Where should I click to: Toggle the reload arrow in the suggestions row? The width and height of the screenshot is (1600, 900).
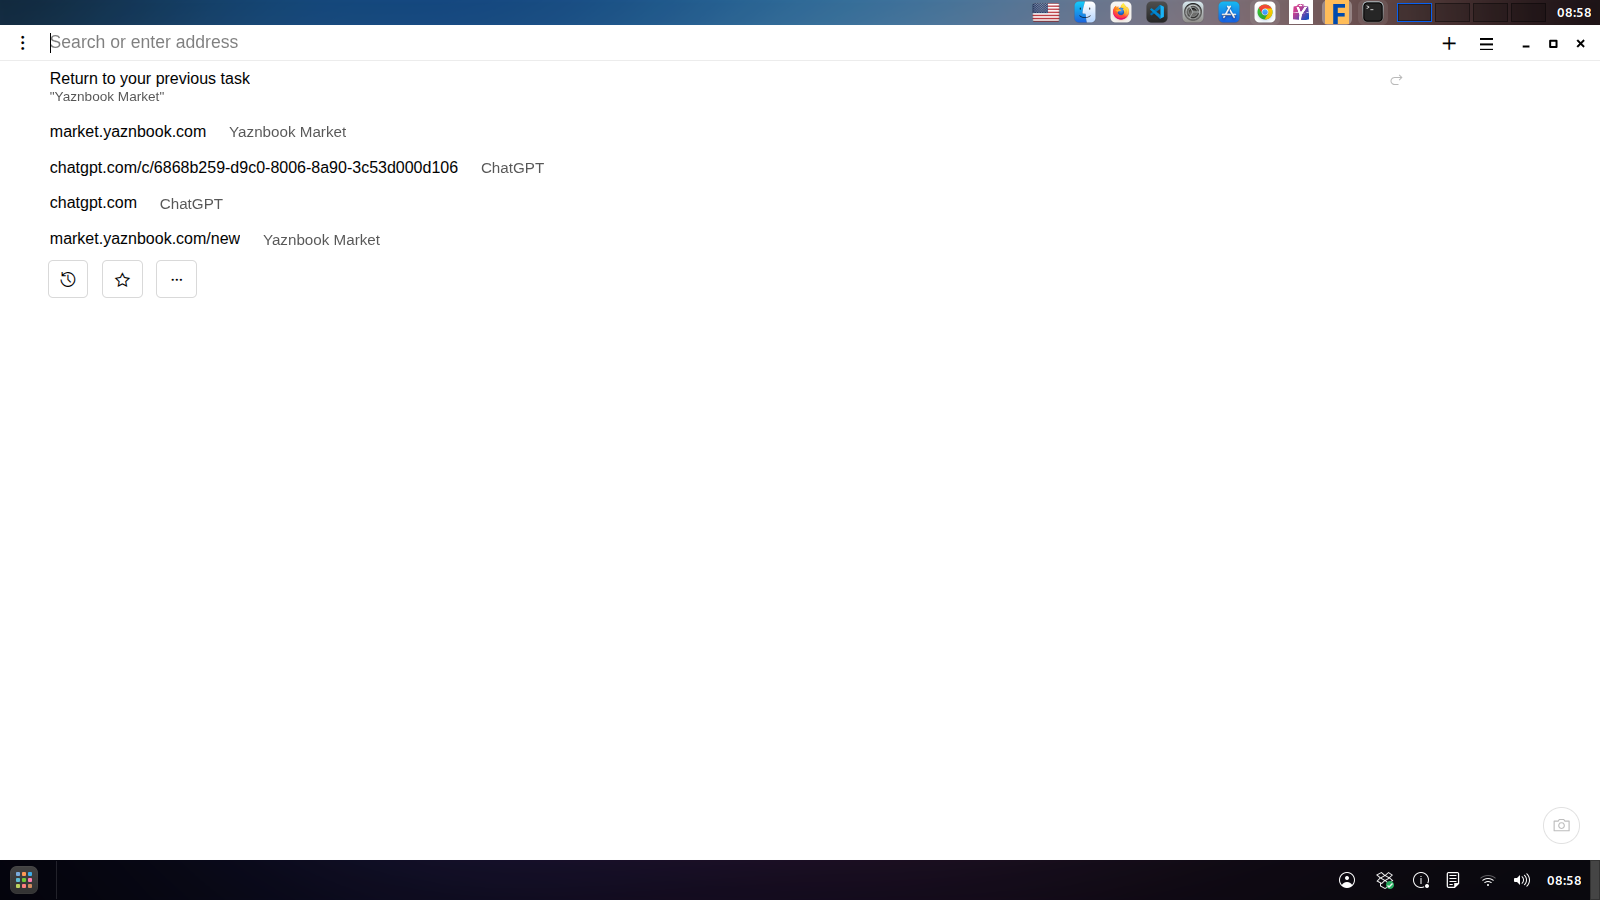coord(1396,80)
